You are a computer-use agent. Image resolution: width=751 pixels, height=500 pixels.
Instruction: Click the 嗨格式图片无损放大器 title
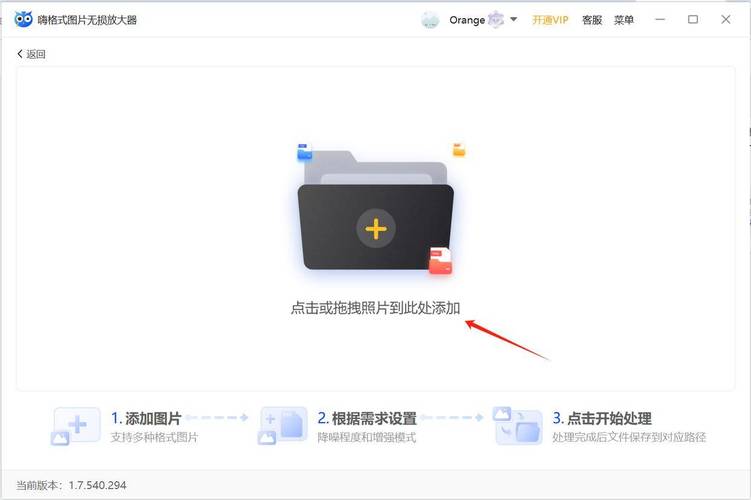click(x=87, y=20)
